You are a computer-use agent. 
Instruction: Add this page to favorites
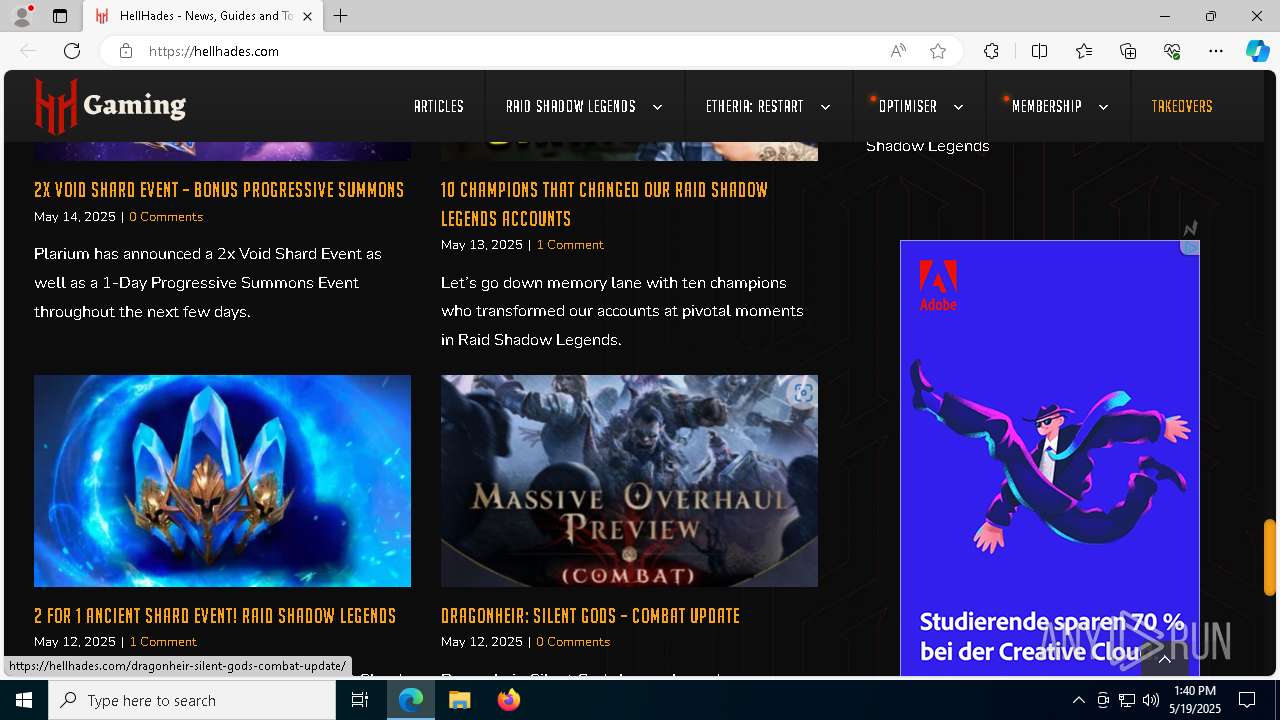[x=938, y=51]
